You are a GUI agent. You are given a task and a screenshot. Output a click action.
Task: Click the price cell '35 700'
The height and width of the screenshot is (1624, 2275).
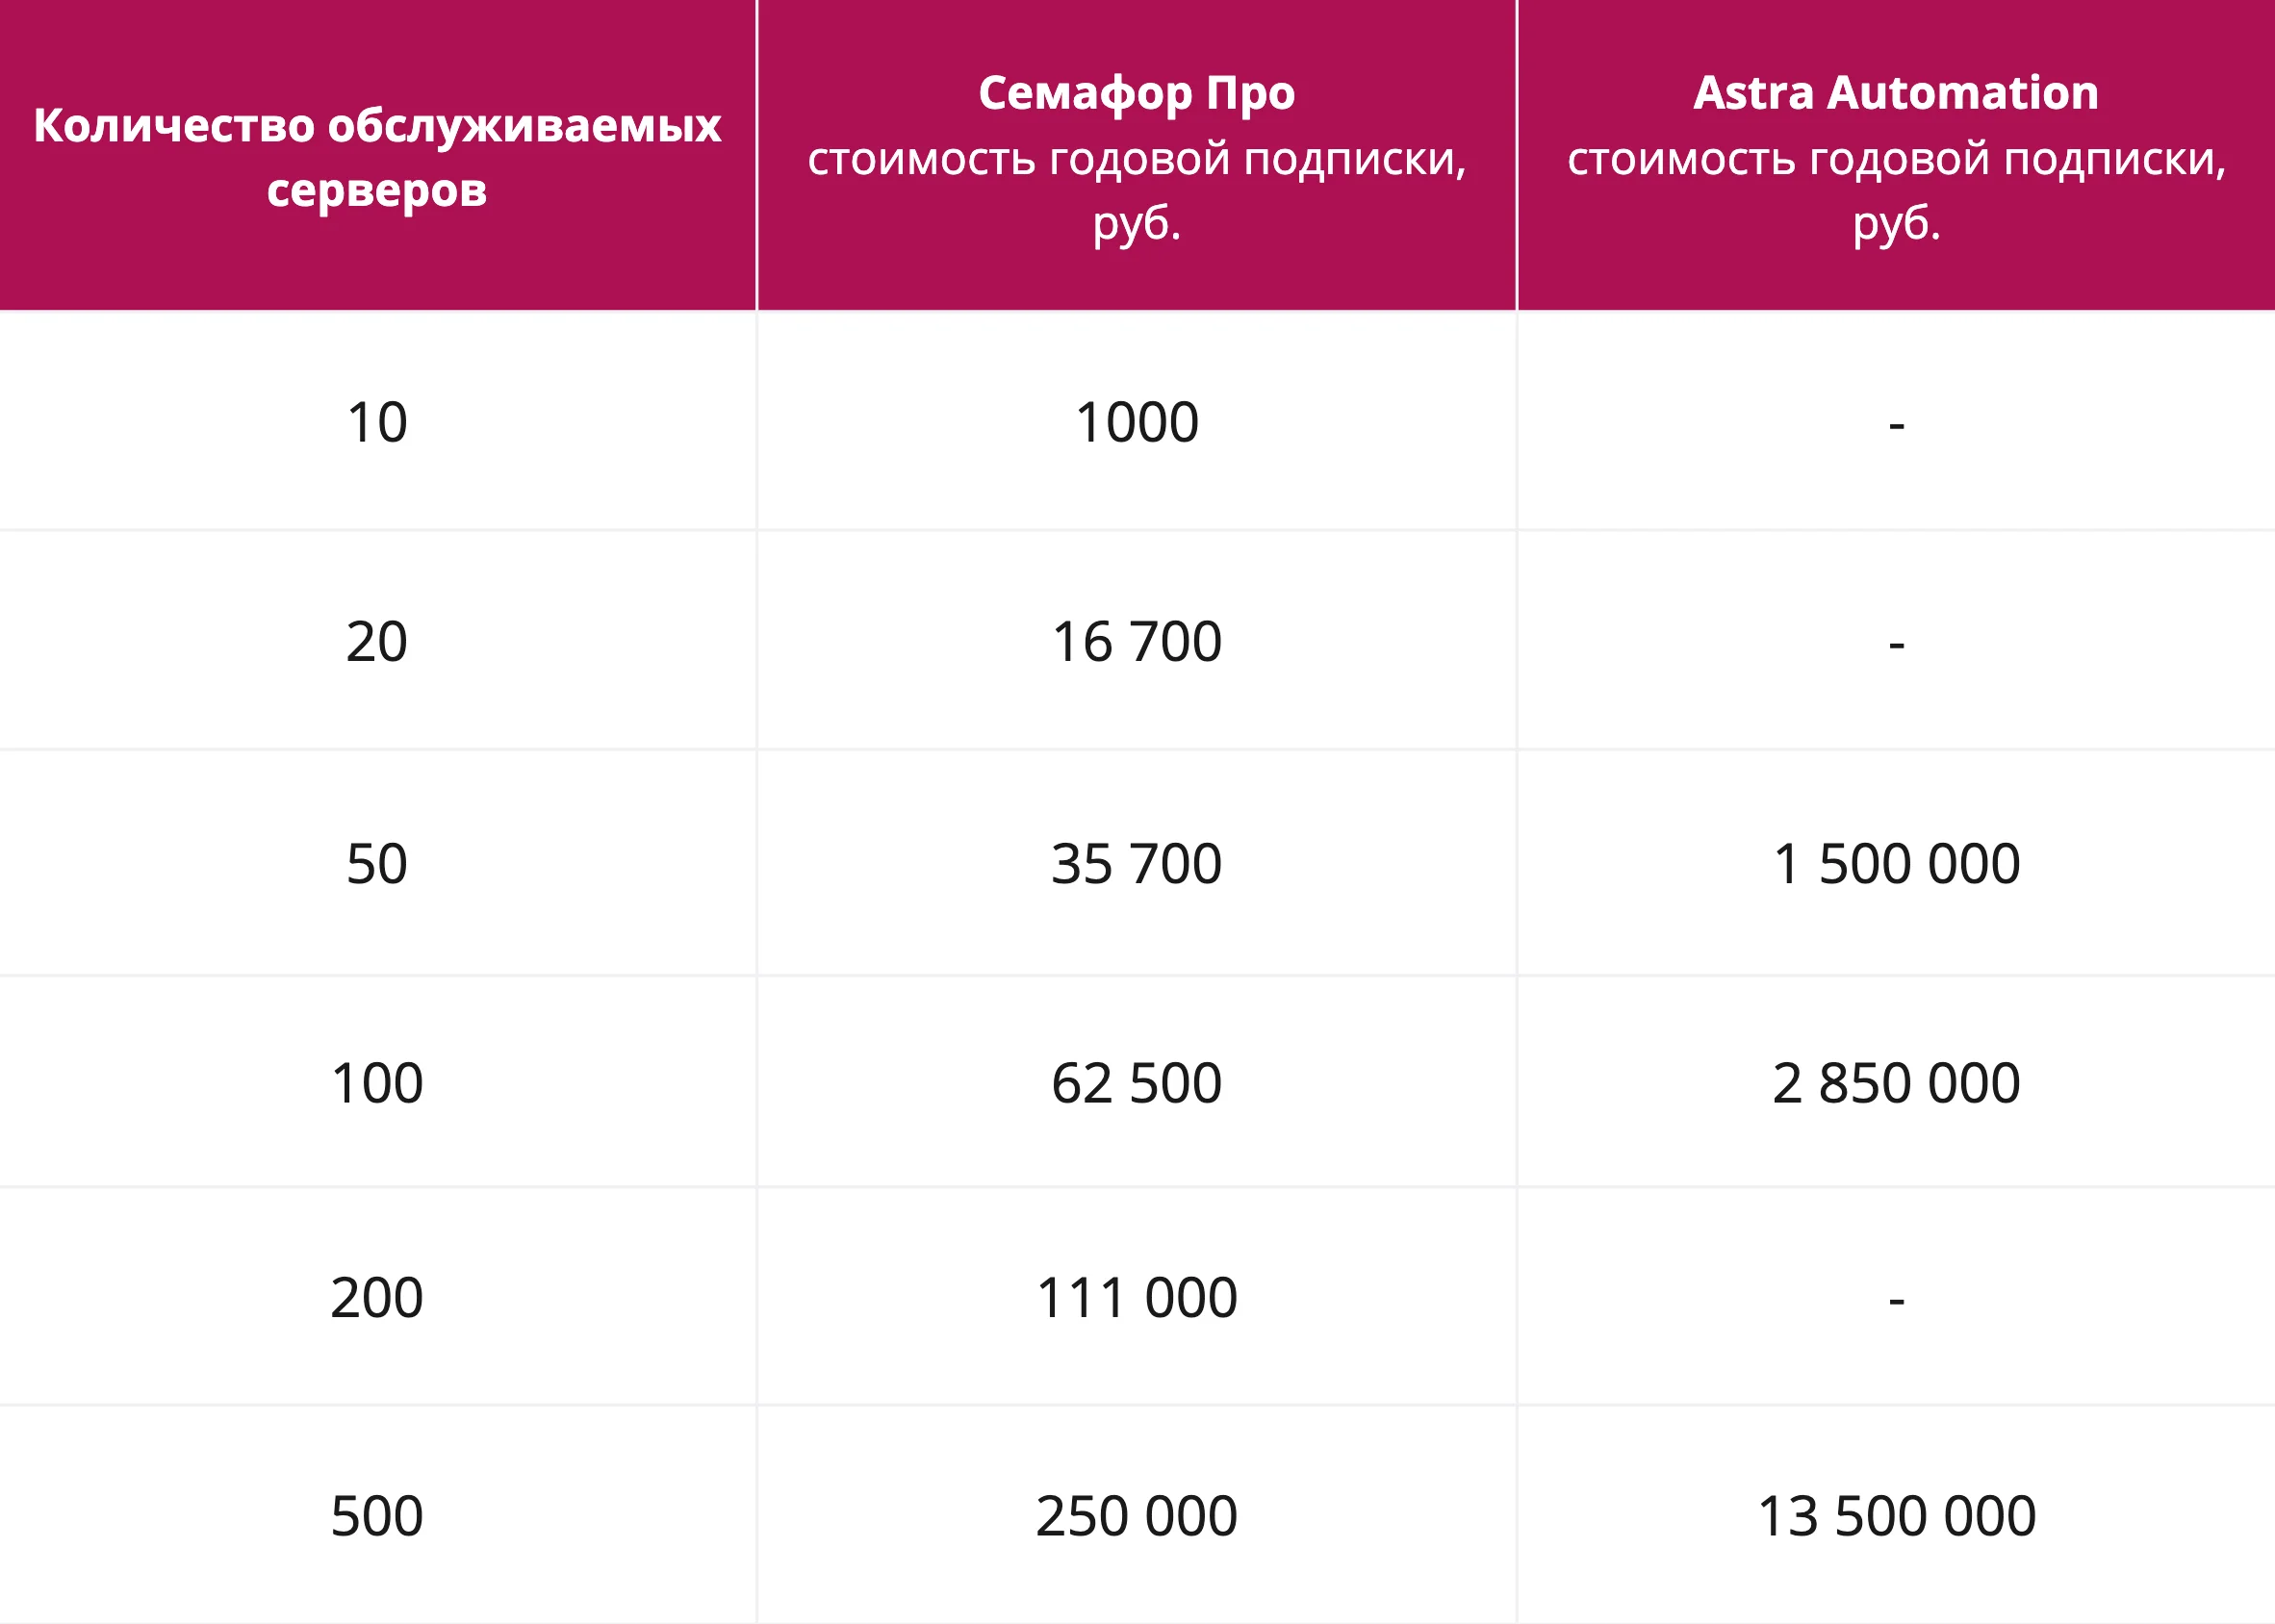point(1136,863)
